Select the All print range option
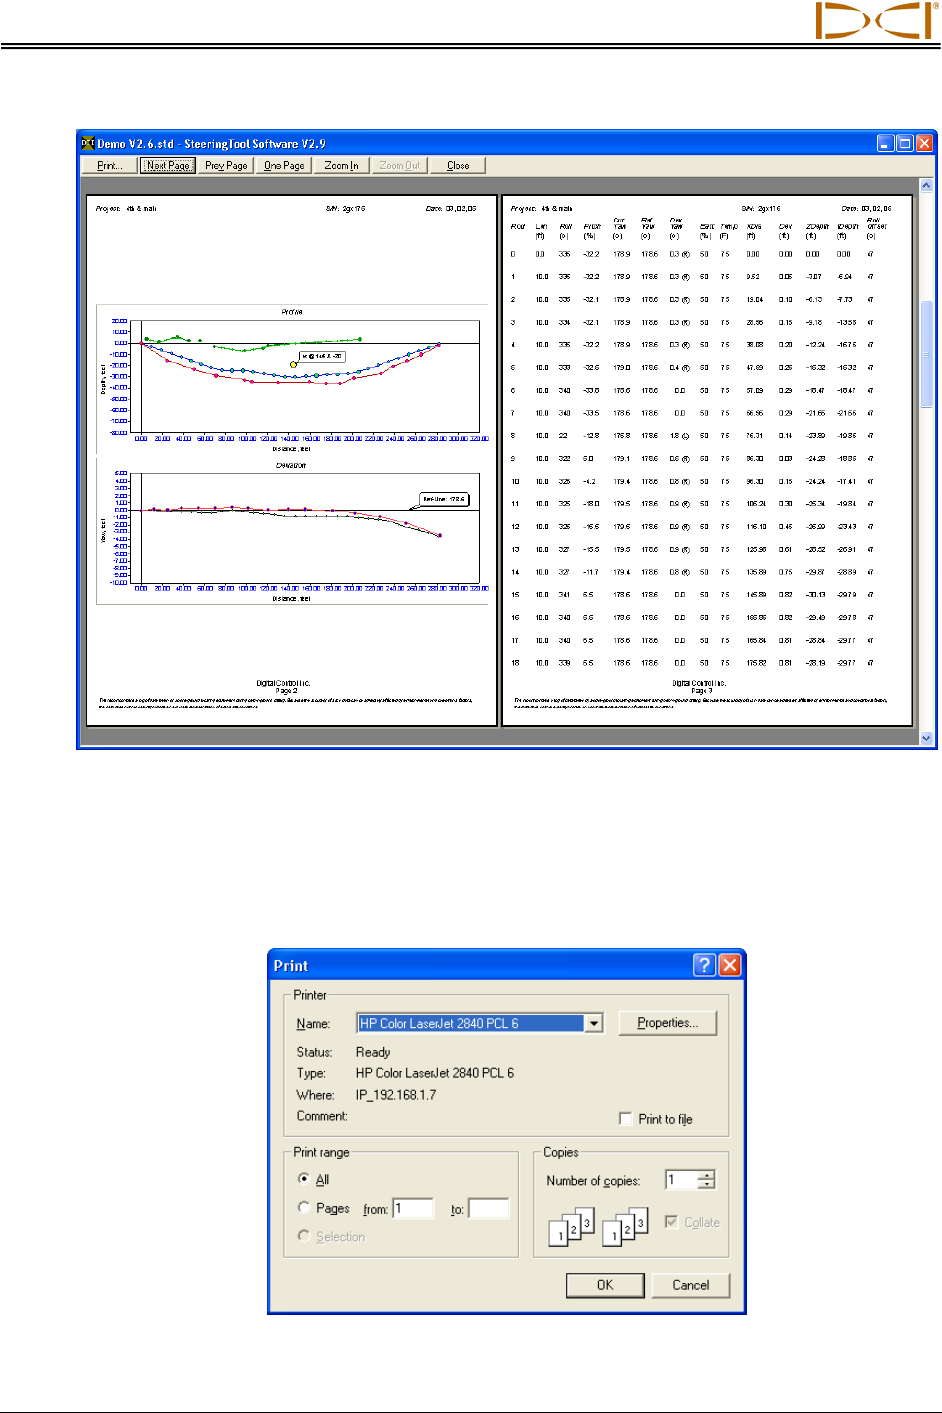This screenshot has height=1413, width=942. point(304,1179)
